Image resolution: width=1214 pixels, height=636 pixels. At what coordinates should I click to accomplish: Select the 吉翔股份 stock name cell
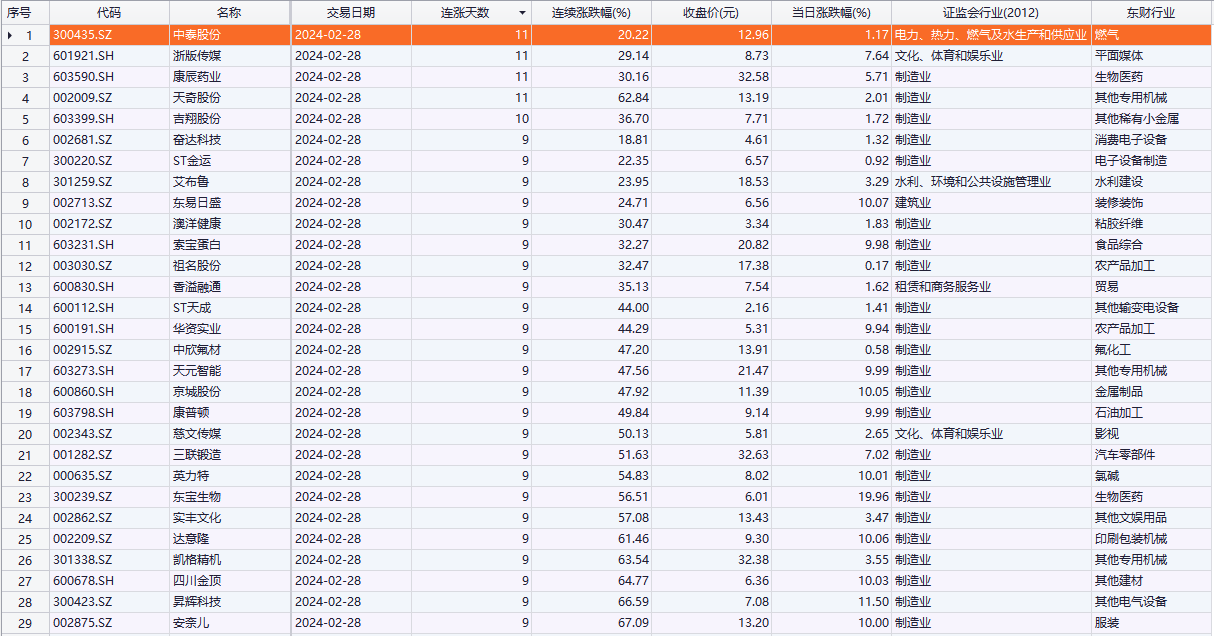(196, 119)
